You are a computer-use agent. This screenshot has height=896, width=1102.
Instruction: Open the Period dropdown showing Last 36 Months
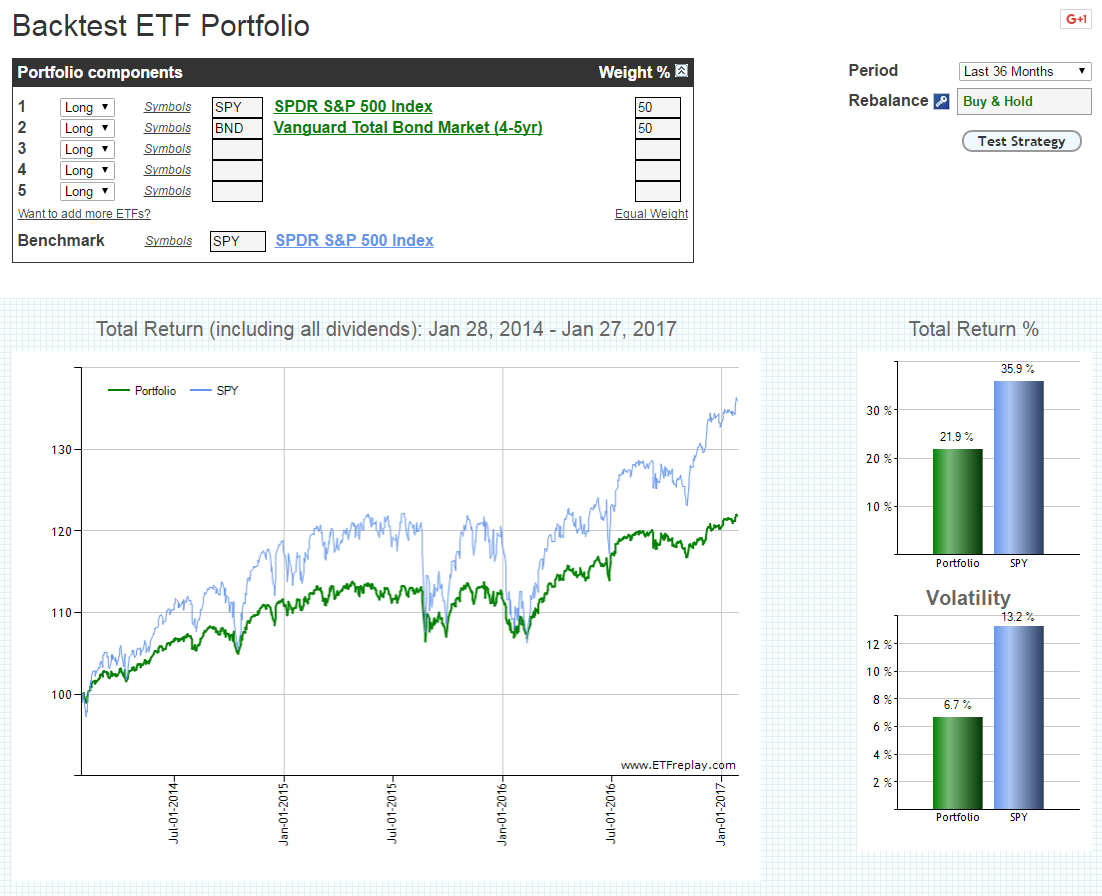(x=1024, y=71)
